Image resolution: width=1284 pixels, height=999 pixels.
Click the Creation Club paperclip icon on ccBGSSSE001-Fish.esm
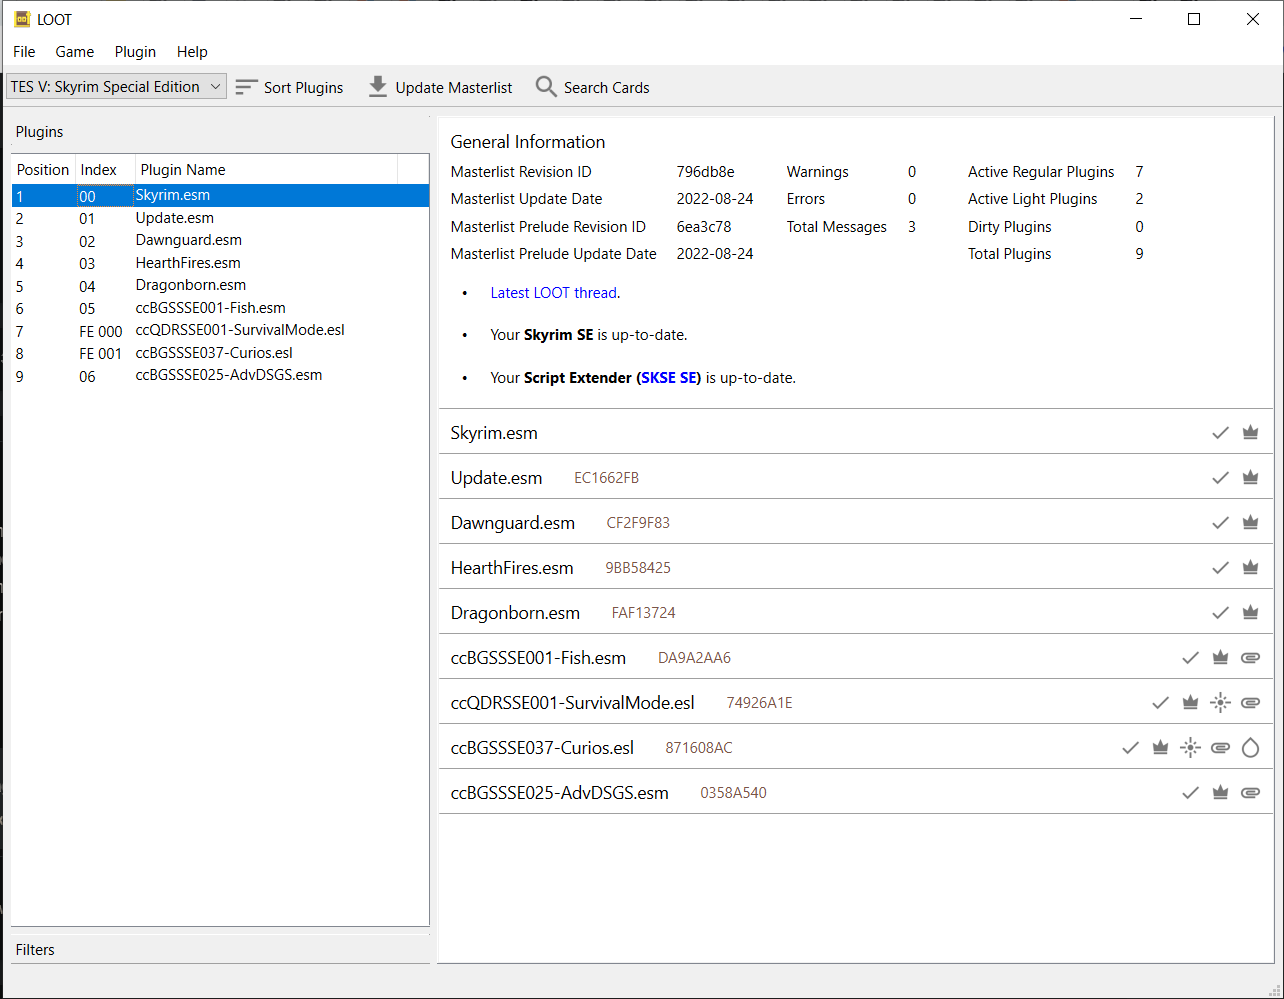click(x=1250, y=657)
